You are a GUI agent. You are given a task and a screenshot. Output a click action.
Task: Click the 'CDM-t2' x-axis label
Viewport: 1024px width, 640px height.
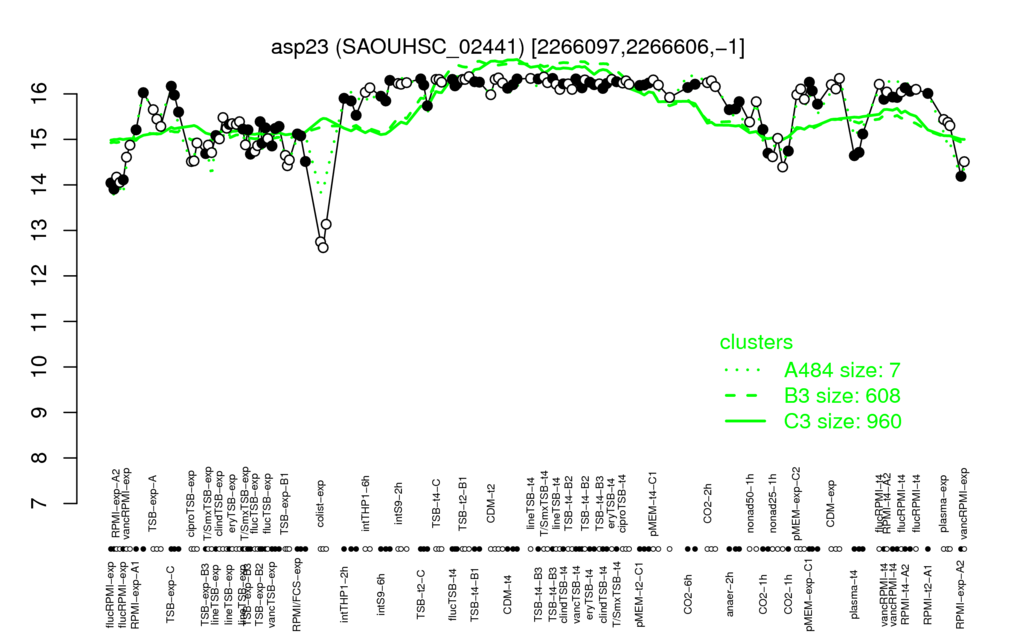[491, 504]
